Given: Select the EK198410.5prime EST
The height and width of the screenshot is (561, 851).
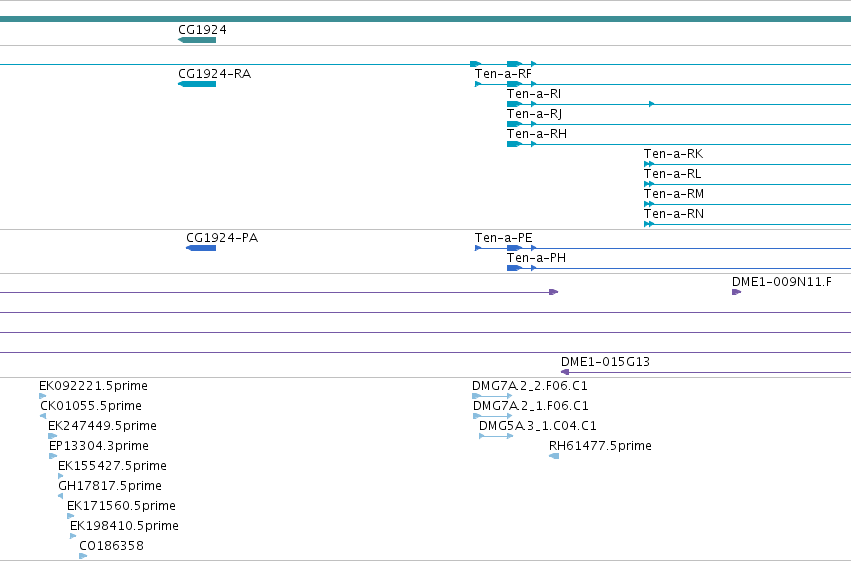Looking at the screenshot, I should pyautogui.click(x=124, y=526).
